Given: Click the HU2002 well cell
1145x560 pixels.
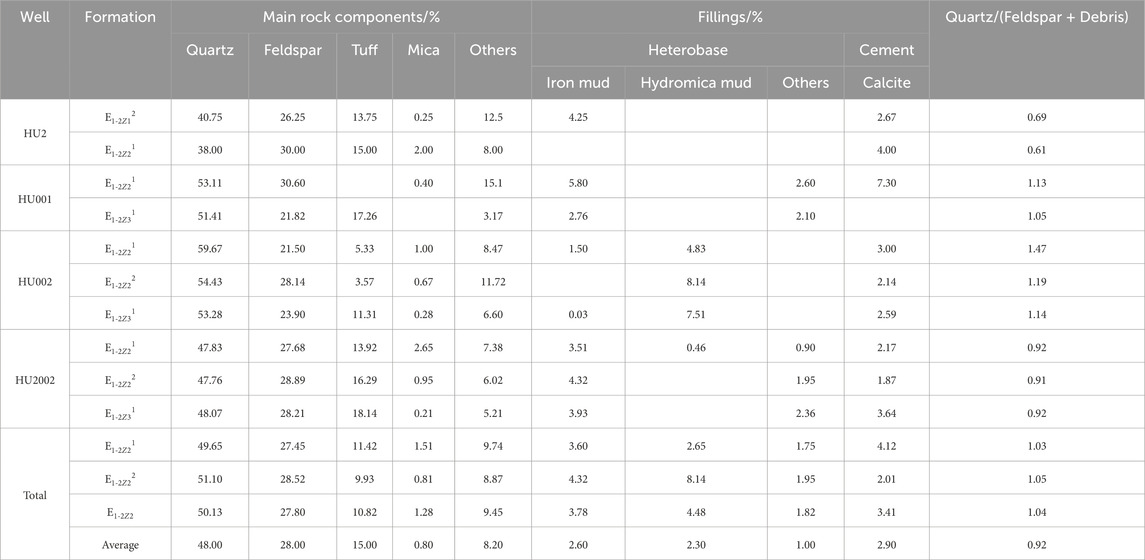Looking at the screenshot, I should click(34, 380).
